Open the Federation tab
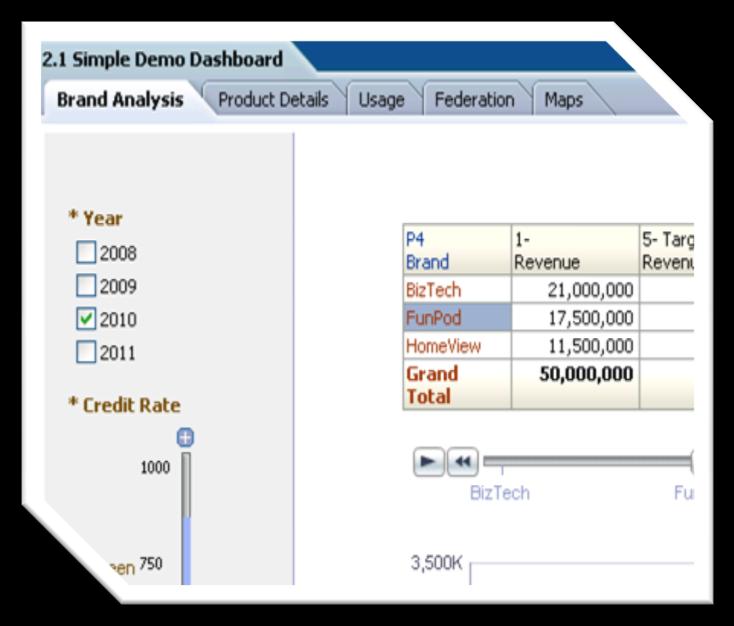Image resolution: width=734 pixels, height=626 pixels. [x=475, y=99]
